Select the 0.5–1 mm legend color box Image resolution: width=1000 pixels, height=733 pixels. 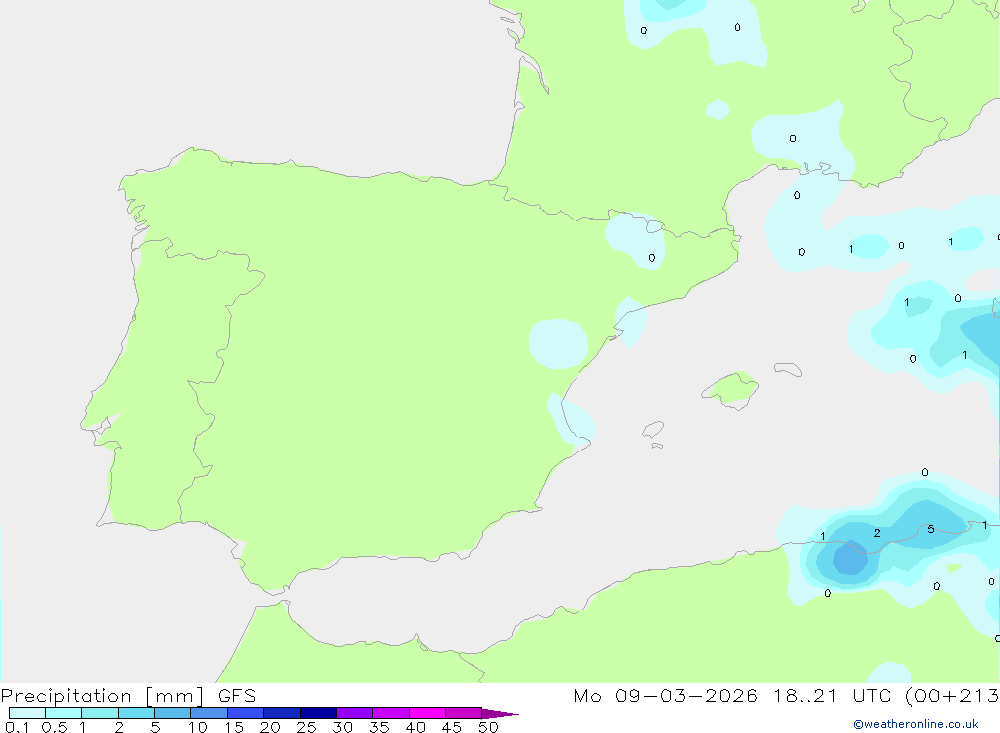(x=63, y=713)
